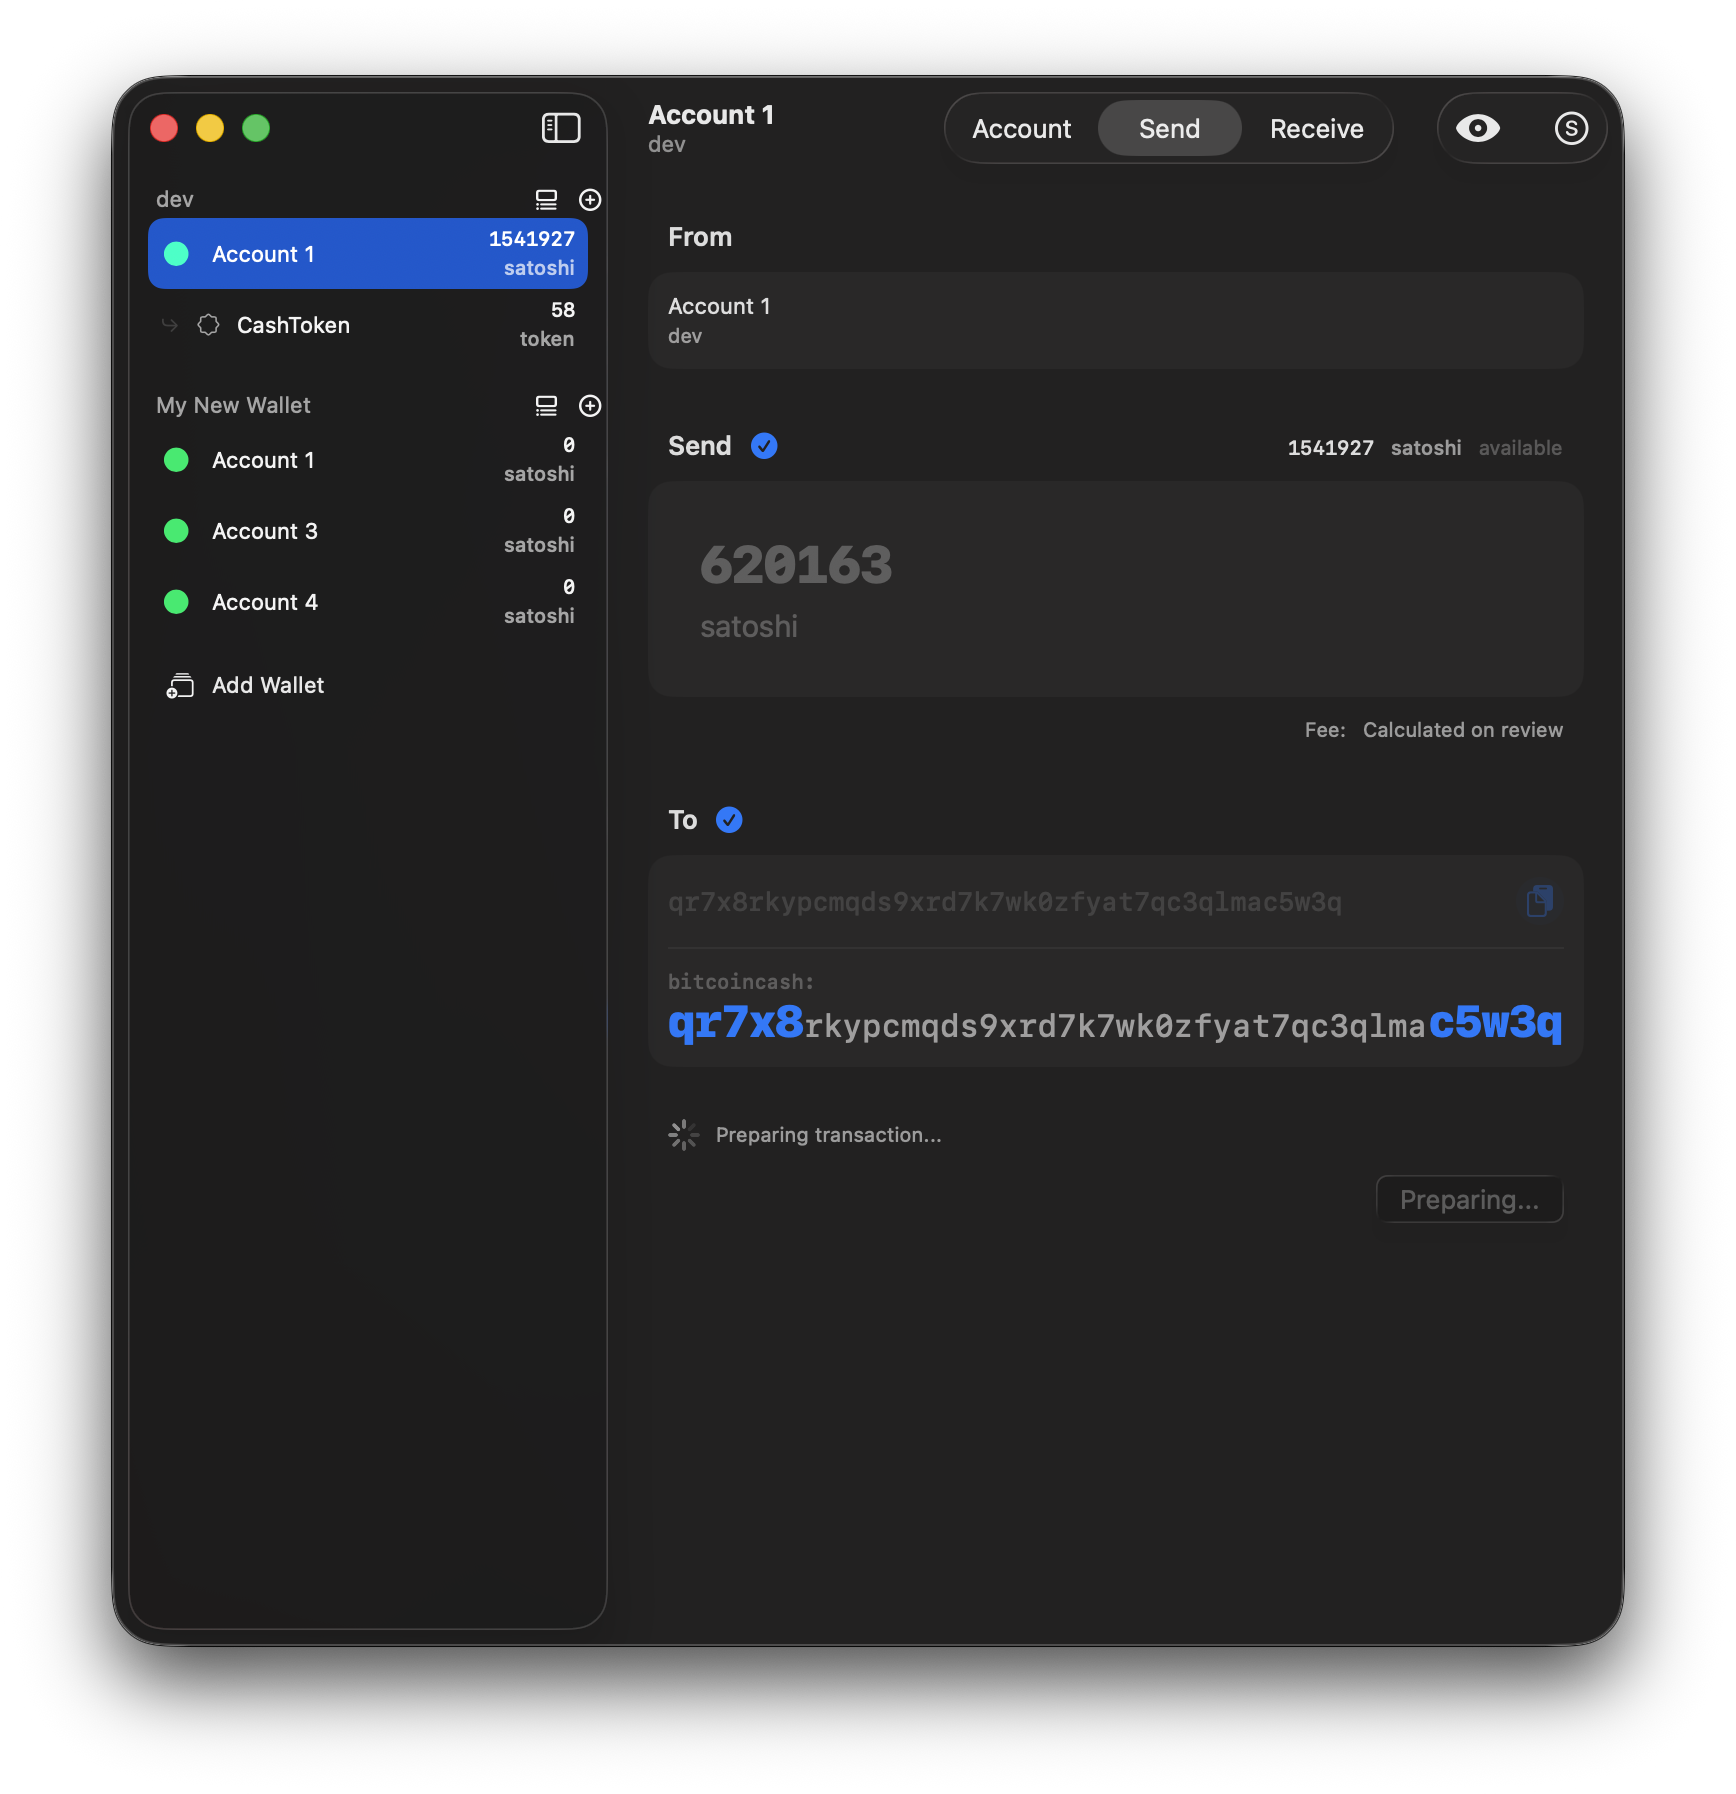Click Account 1 dev window title
1736x1794 pixels.
point(711,129)
